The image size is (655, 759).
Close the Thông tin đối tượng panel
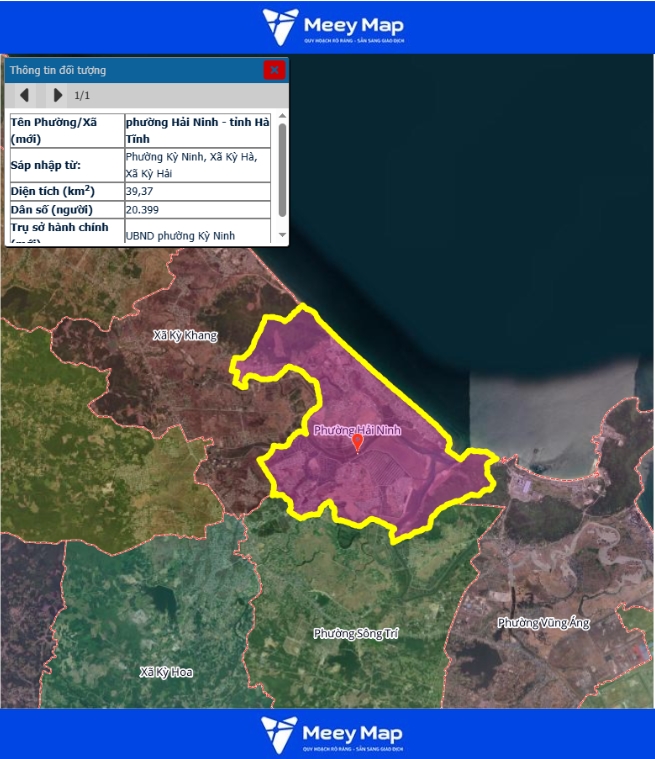(x=273, y=70)
